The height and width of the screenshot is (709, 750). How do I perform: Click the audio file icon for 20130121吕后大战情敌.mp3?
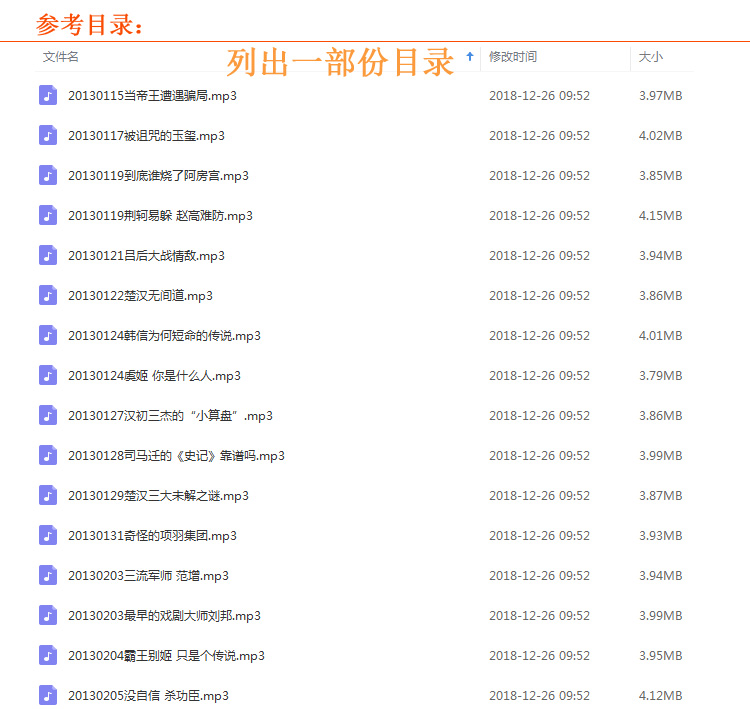(48, 256)
